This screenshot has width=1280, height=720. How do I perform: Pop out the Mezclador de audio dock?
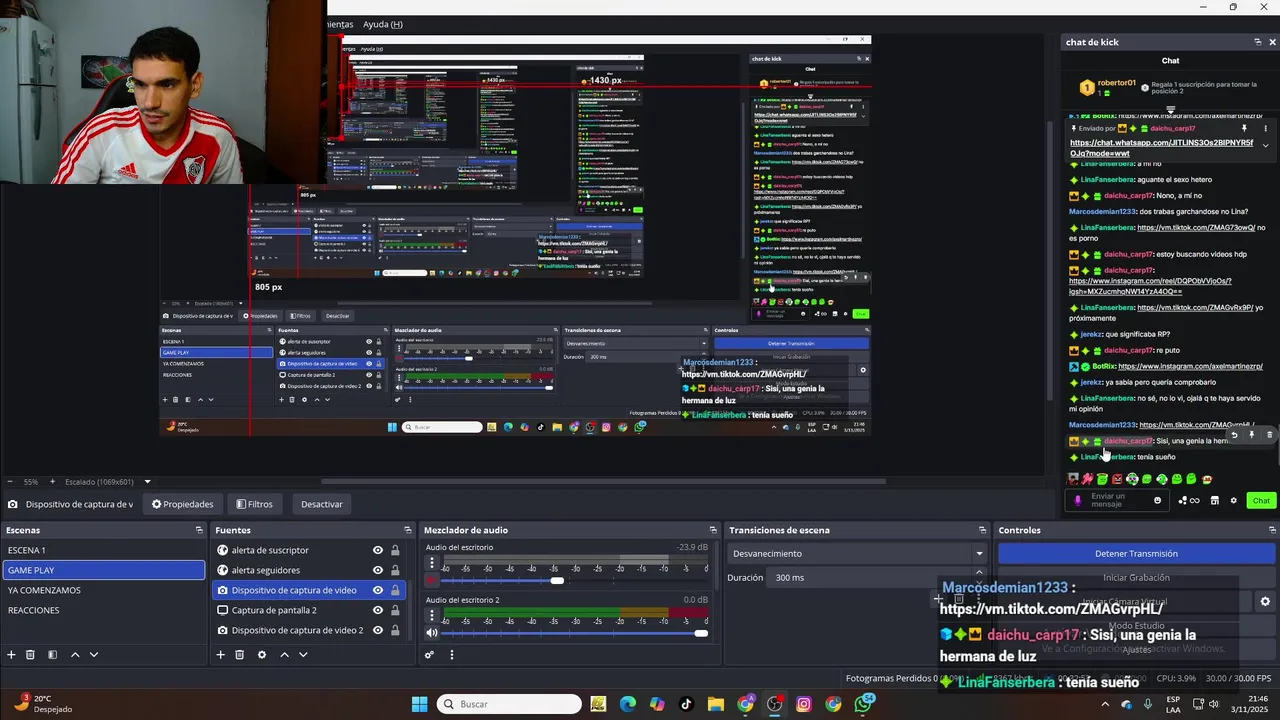[713, 530]
